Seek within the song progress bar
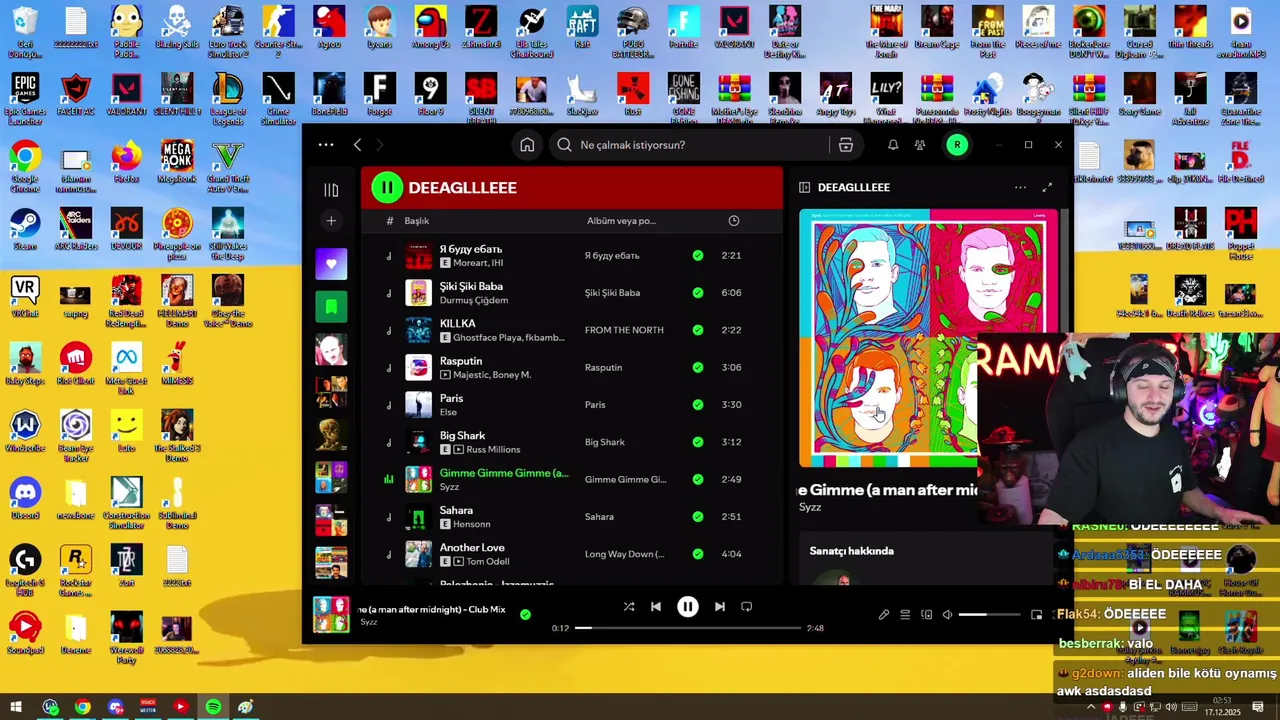Image resolution: width=1280 pixels, height=720 pixels. coord(688,628)
